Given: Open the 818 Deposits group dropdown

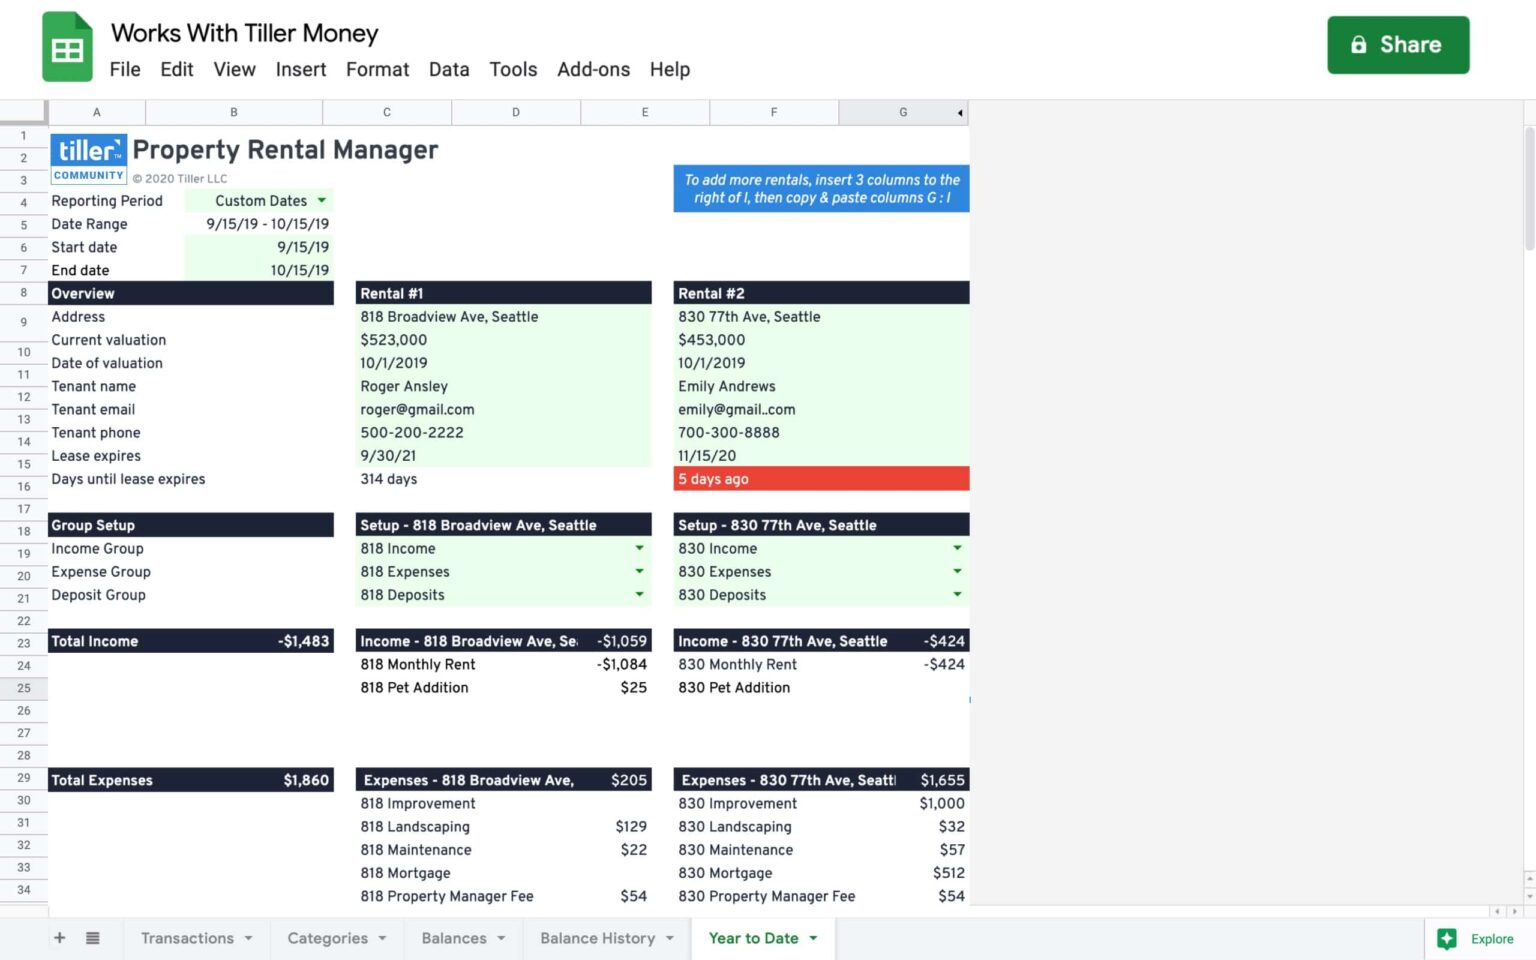Looking at the screenshot, I should (x=640, y=594).
